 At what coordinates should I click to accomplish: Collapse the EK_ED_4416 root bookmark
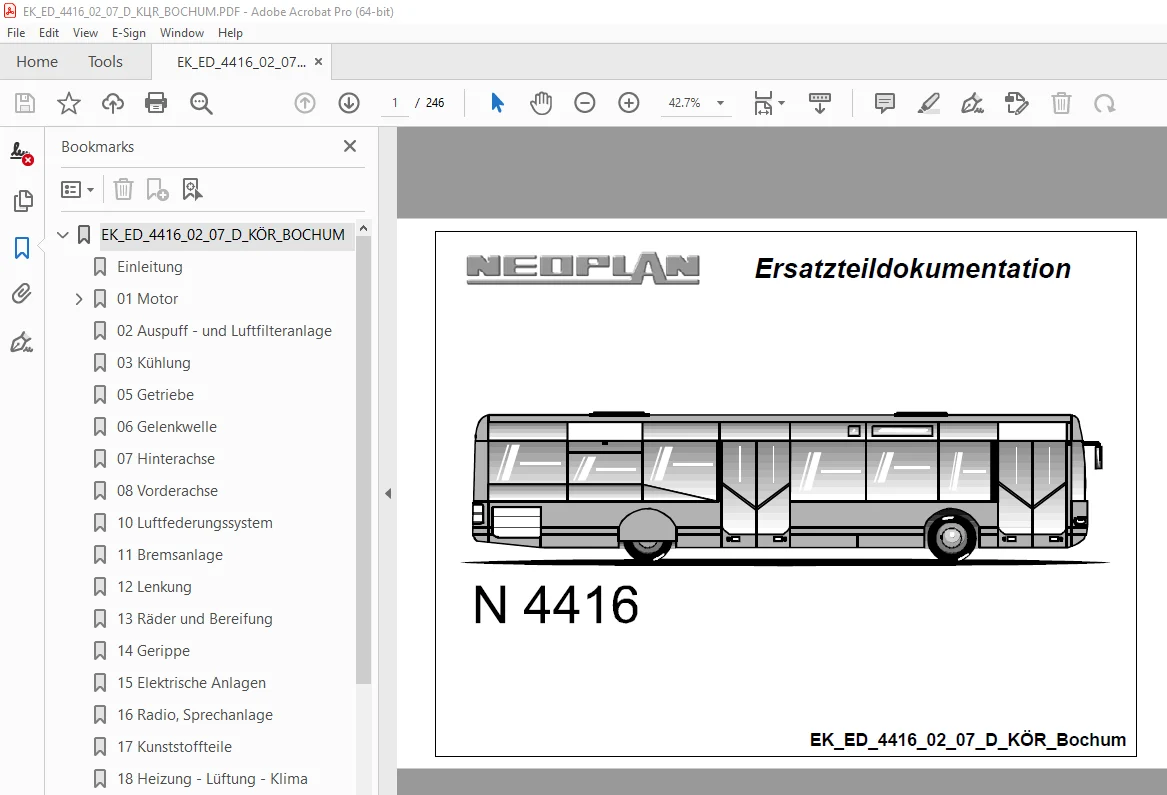pyautogui.click(x=63, y=235)
